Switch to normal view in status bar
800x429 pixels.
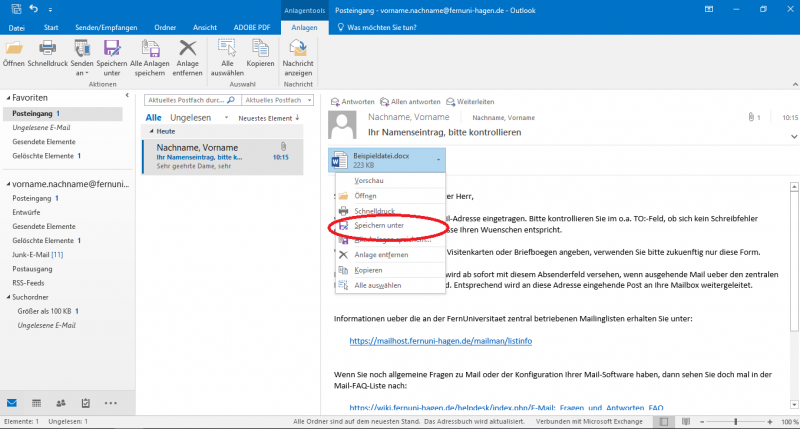[664, 422]
